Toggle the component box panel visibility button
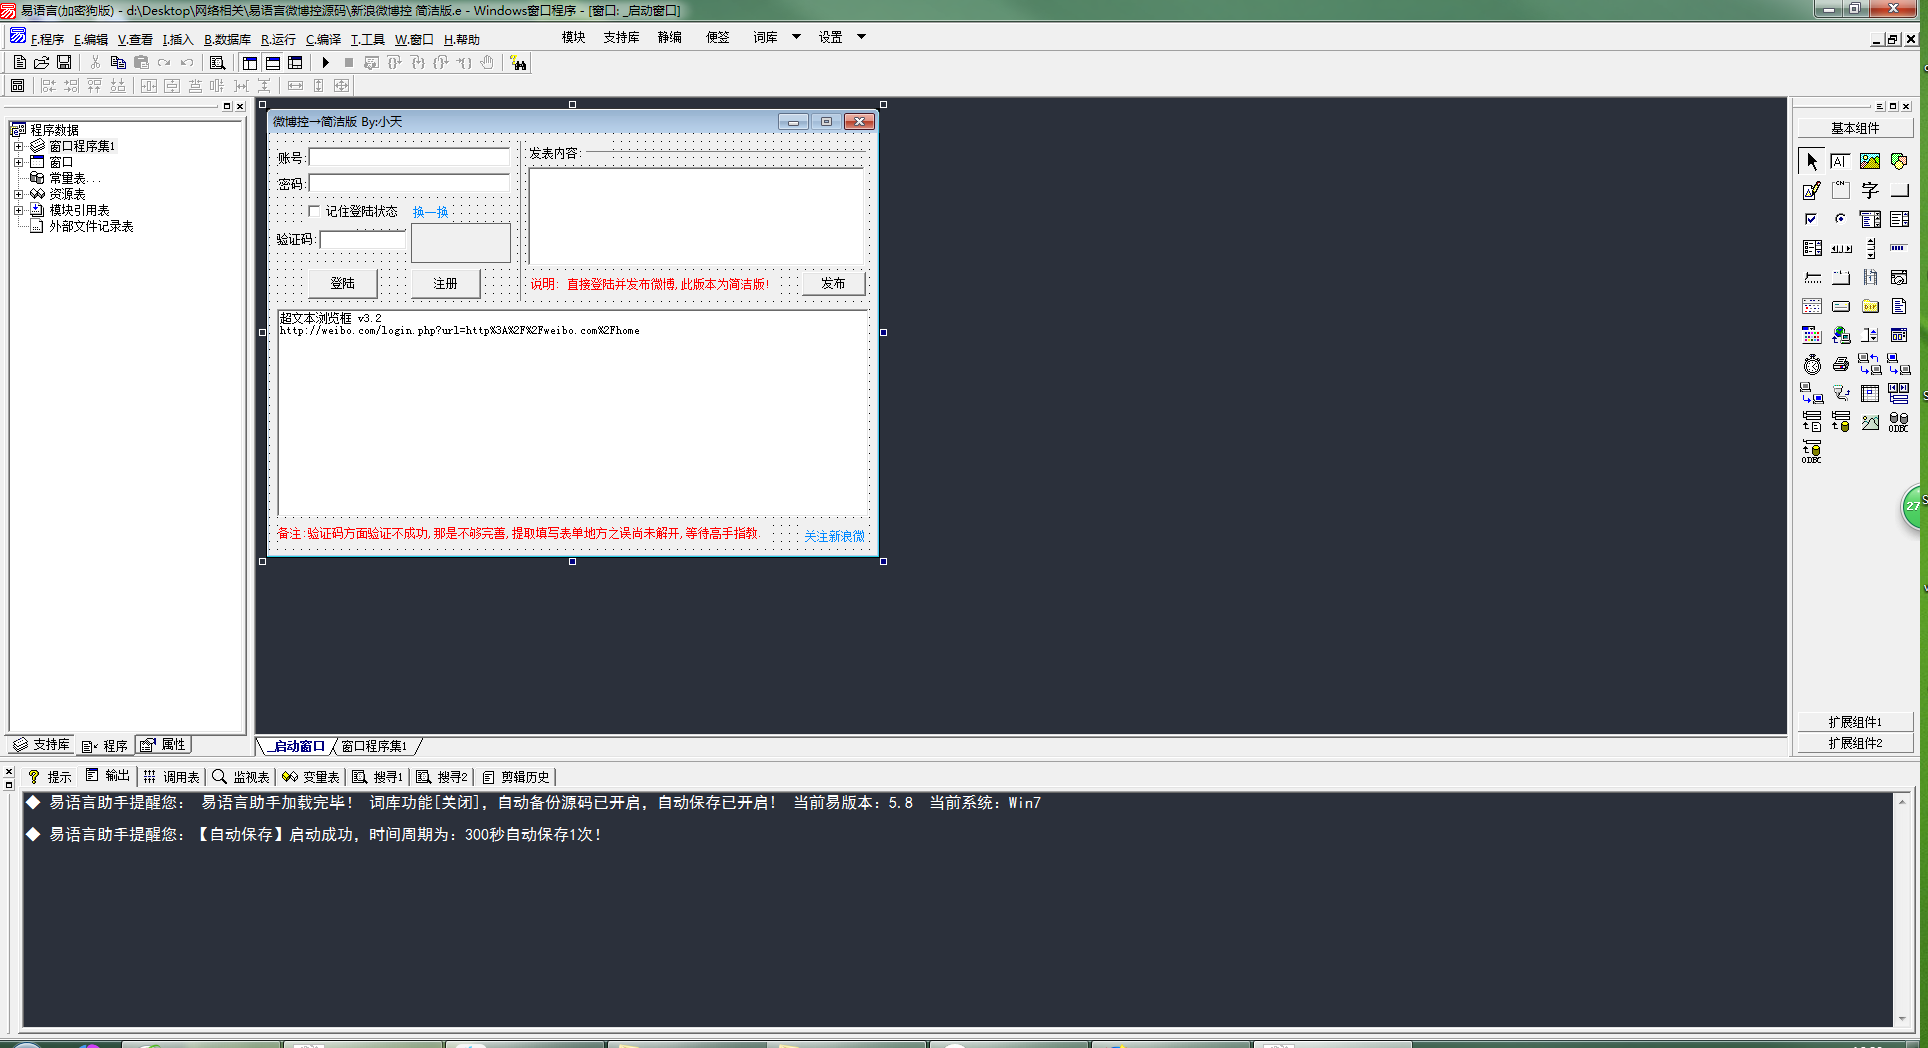This screenshot has width=1928, height=1048. point(295,62)
